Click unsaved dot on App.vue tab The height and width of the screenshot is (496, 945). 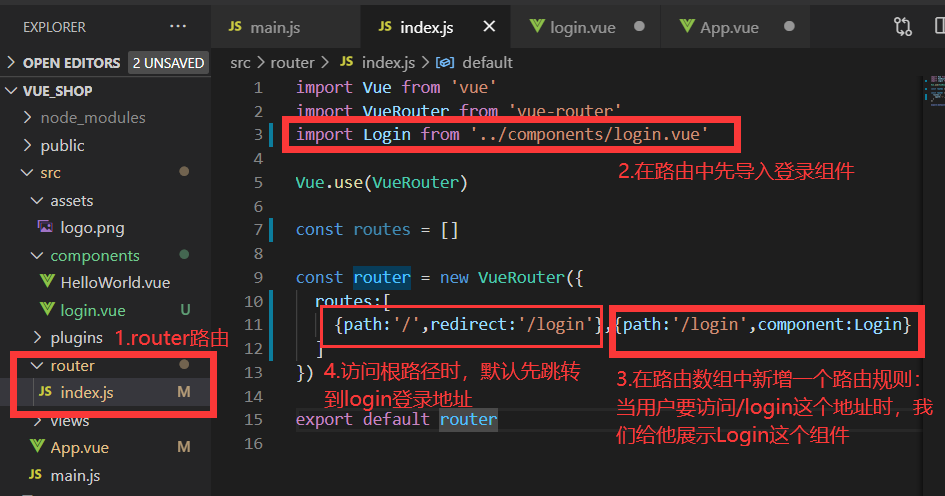[x=789, y=27]
